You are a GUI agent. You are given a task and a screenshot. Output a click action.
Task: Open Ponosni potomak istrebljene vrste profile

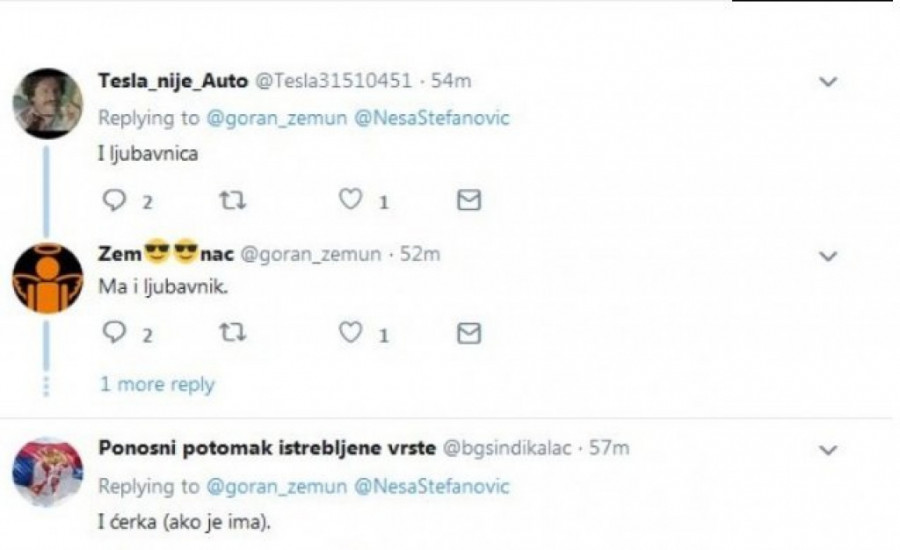[267, 448]
